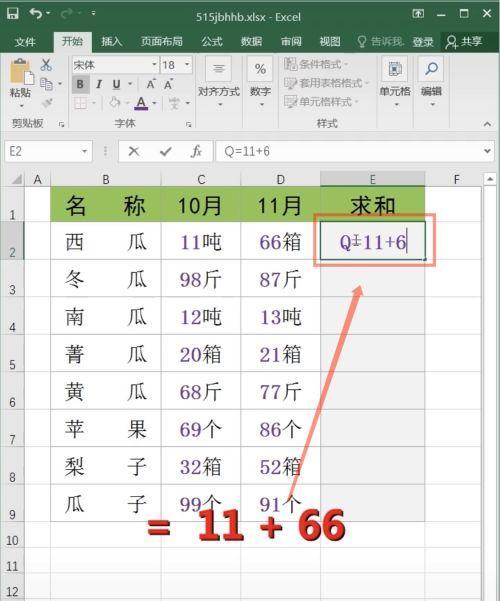This screenshot has width=500, height=601.
Task: Open the font size 18 dropdown
Action: click(x=187, y=64)
